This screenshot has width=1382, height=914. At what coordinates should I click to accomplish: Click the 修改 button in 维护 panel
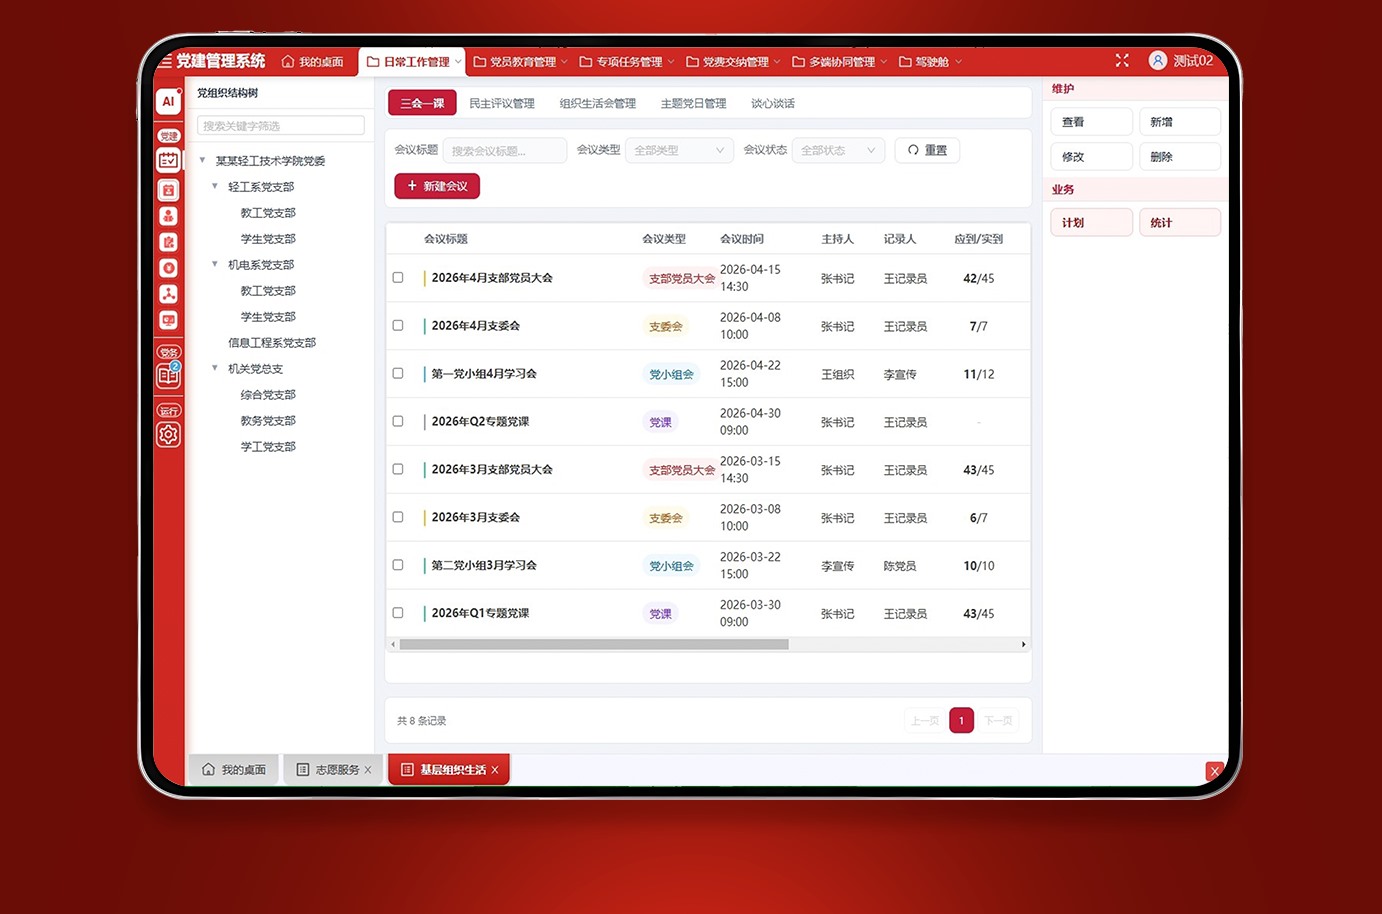click(1091, 157)
